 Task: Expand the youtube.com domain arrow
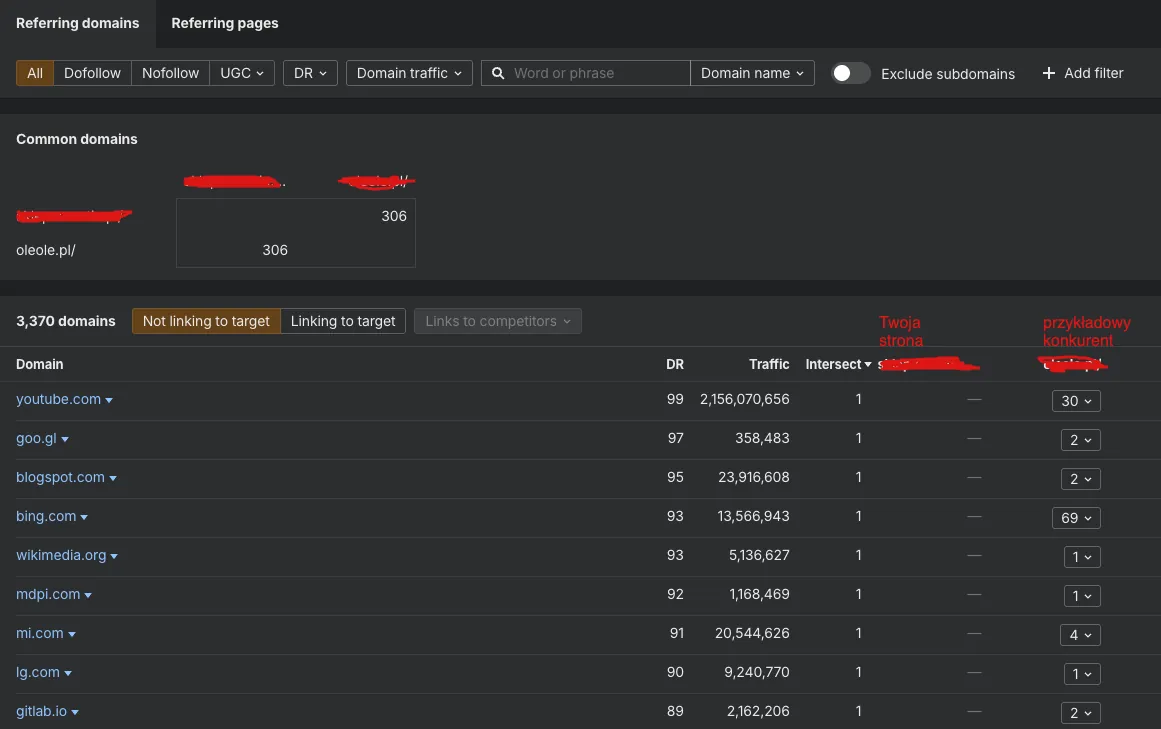[x=109, y=400]
